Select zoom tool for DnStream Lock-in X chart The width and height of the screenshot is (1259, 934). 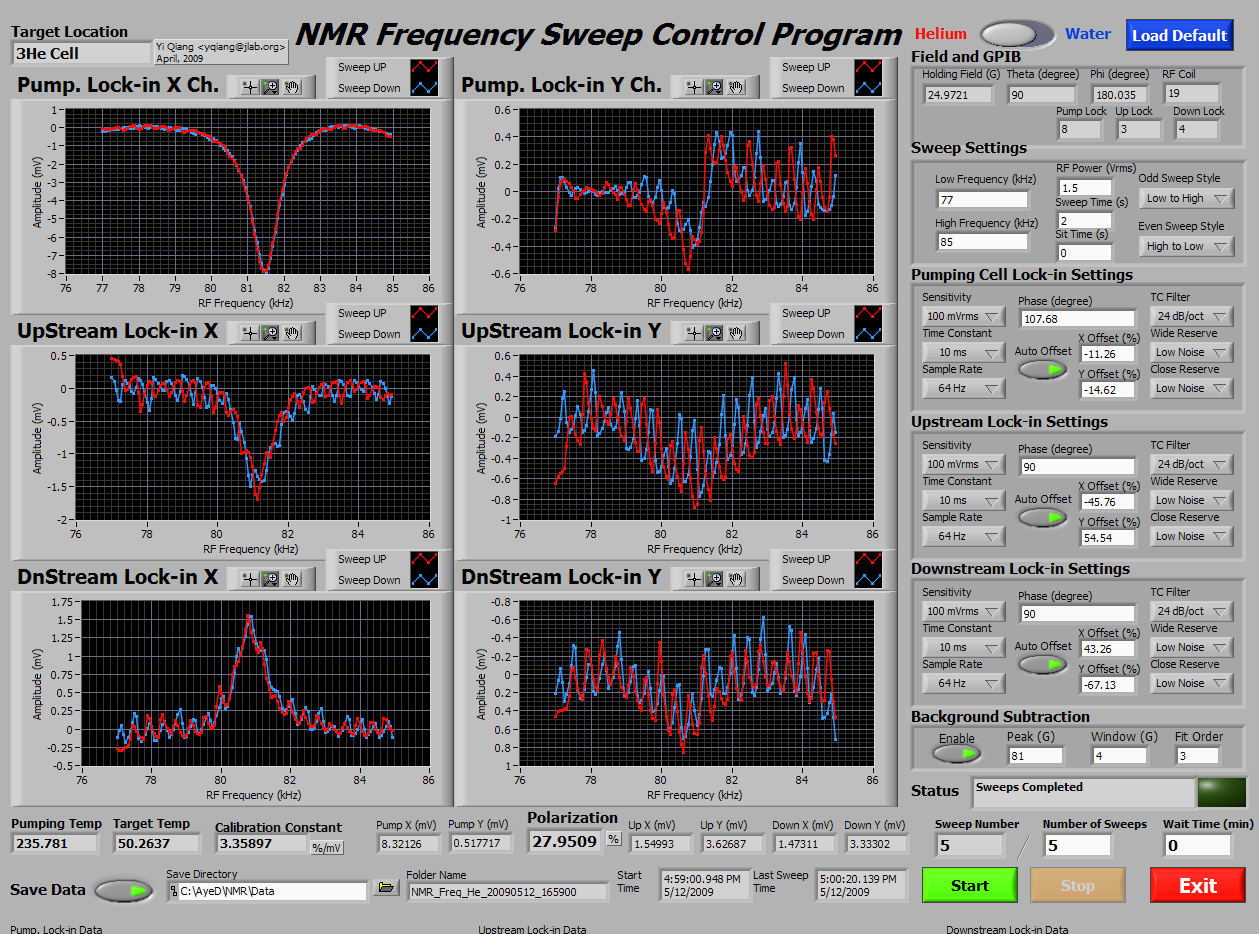270,578
